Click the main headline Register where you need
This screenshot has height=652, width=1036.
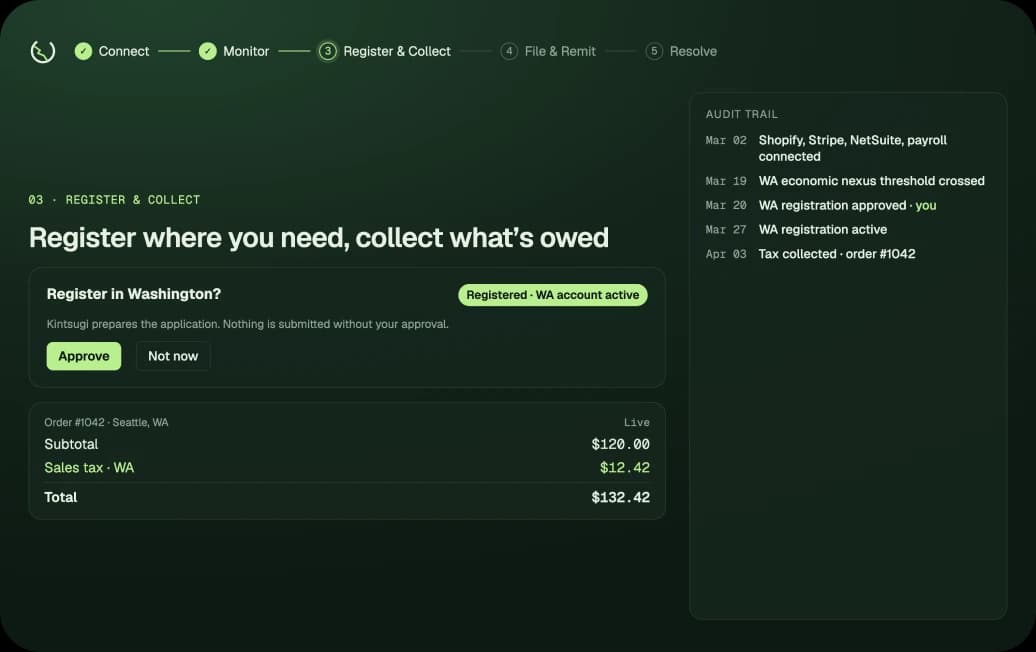click(x=318, y=238)
